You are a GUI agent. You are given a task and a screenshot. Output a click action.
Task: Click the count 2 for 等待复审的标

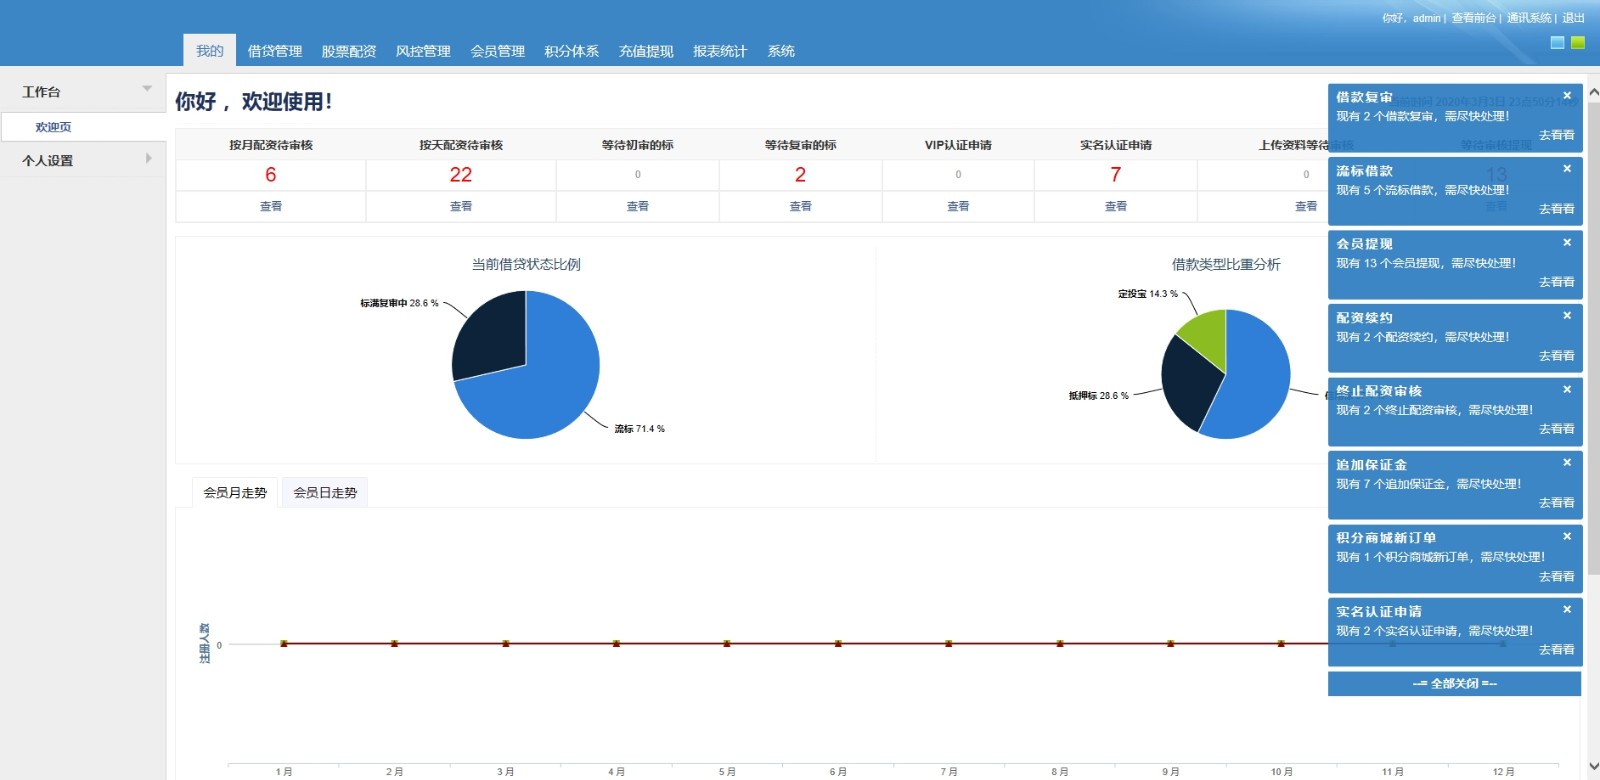pyautogui.click(x=800, y=175)
